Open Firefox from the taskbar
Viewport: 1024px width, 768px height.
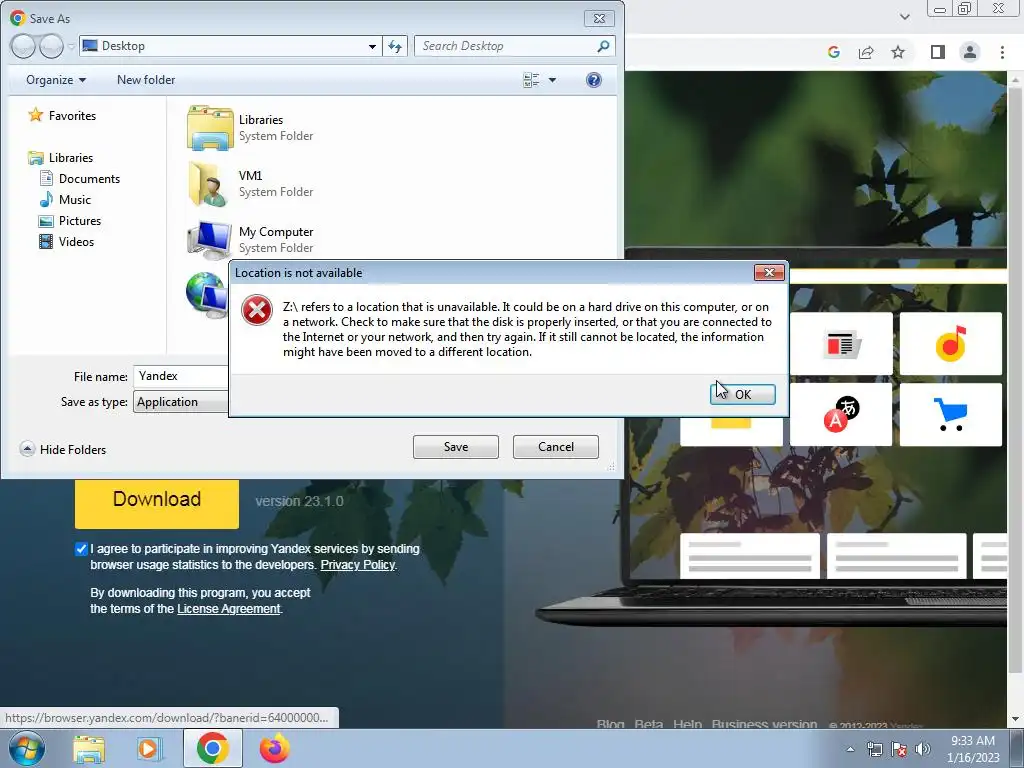pos(274,749)
